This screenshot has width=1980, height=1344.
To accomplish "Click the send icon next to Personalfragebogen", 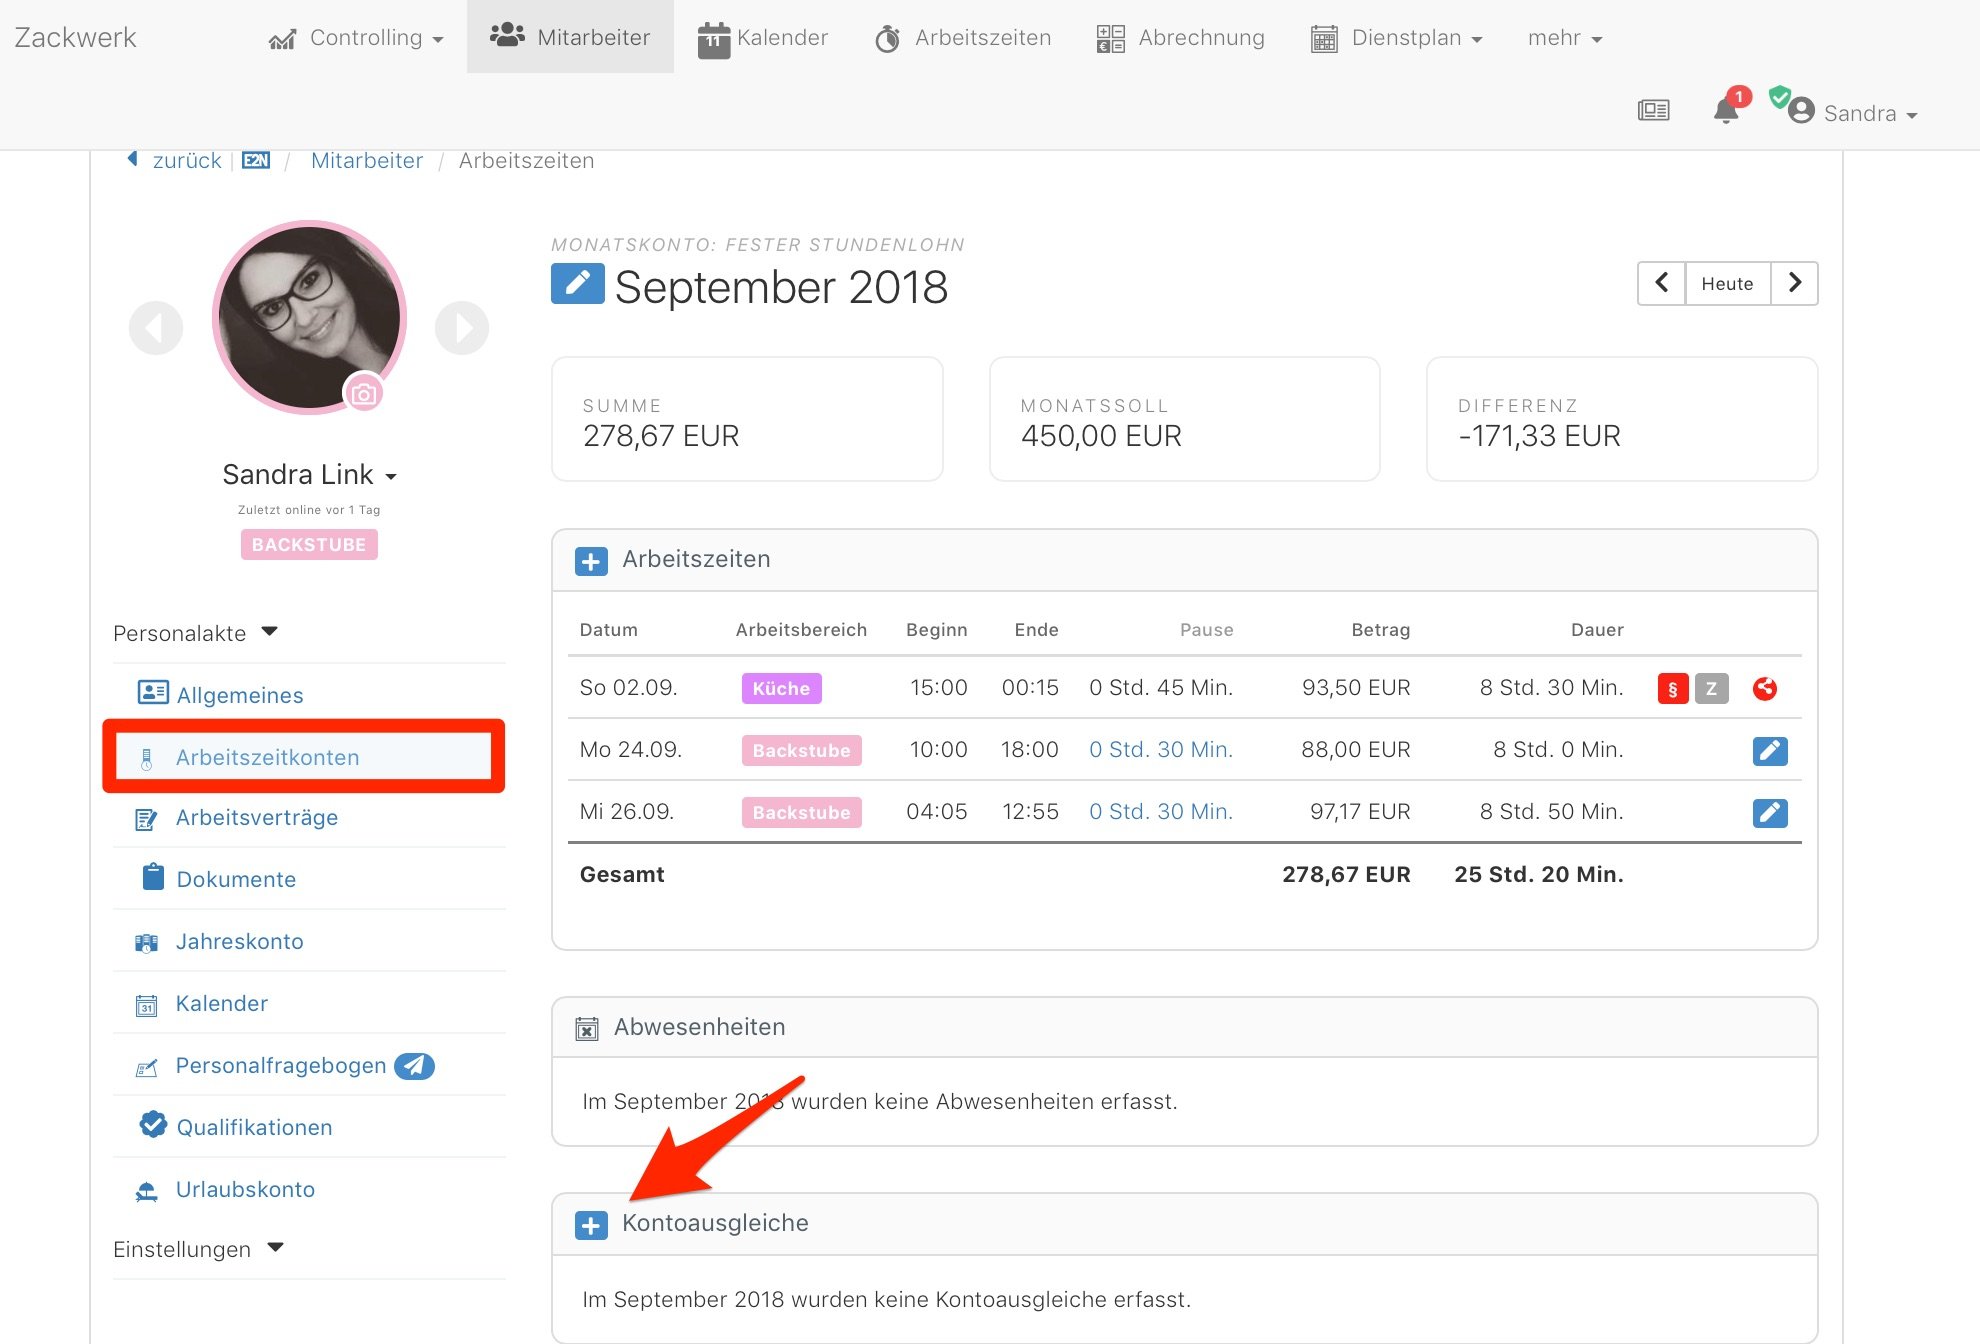I will 414,1066.
